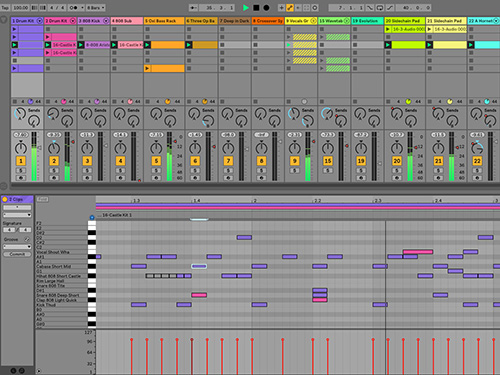Select the Kick Thud drum lane label
The image size is (500, 375).
46,305
